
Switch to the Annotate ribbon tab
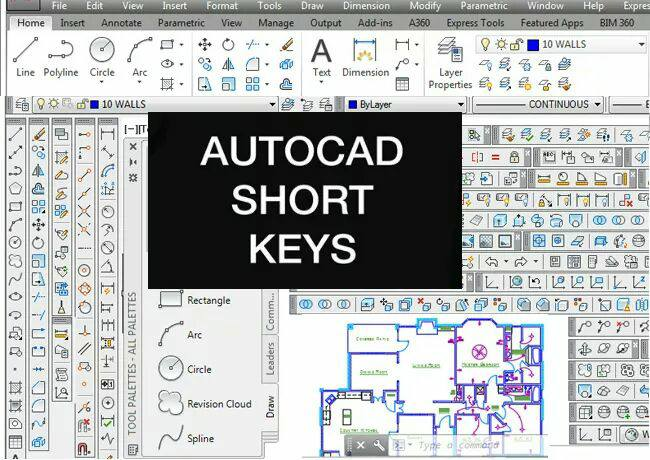[x=121, y=23]
